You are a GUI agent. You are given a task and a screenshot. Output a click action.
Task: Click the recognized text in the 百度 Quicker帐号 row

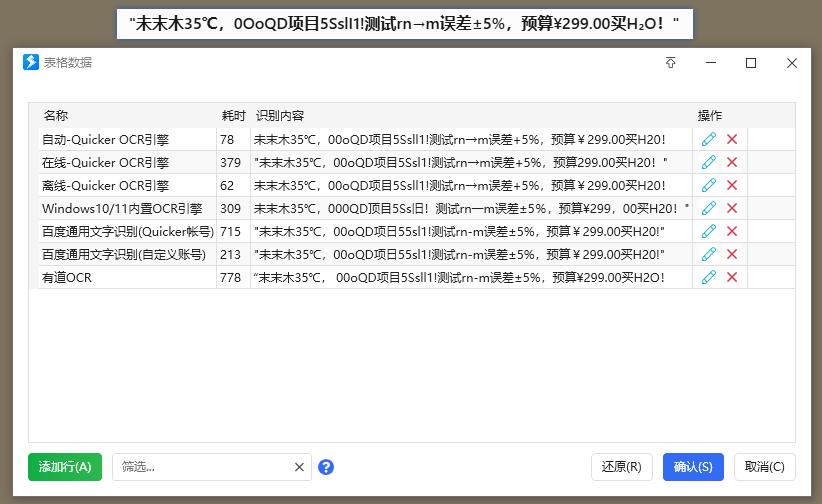coord(459,231)
